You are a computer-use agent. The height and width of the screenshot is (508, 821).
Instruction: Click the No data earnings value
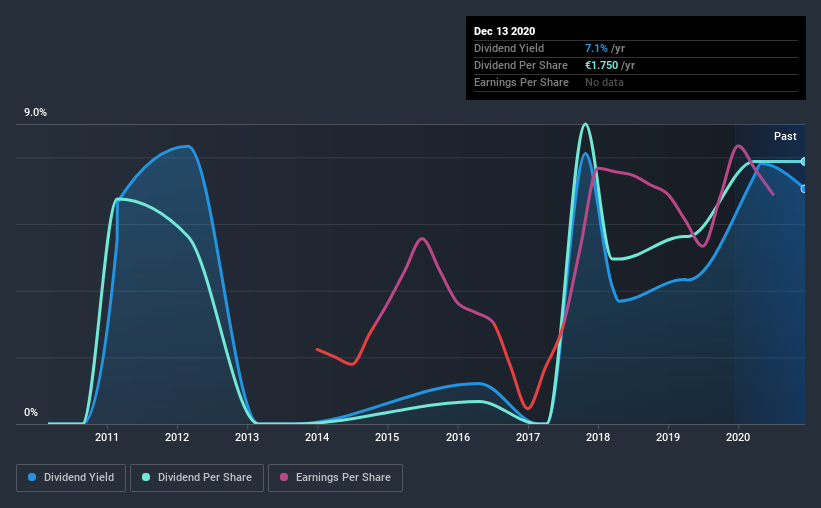(x=604, y=82)
